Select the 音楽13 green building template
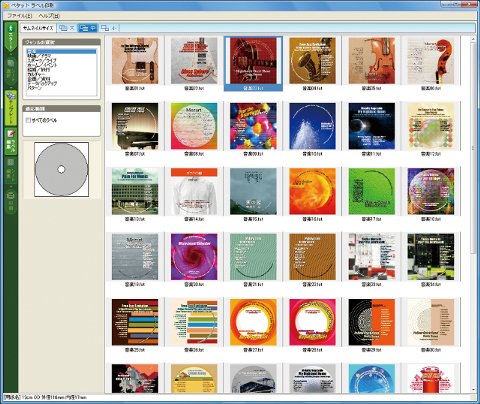This screenshot has width=480, height=404. 135,191
